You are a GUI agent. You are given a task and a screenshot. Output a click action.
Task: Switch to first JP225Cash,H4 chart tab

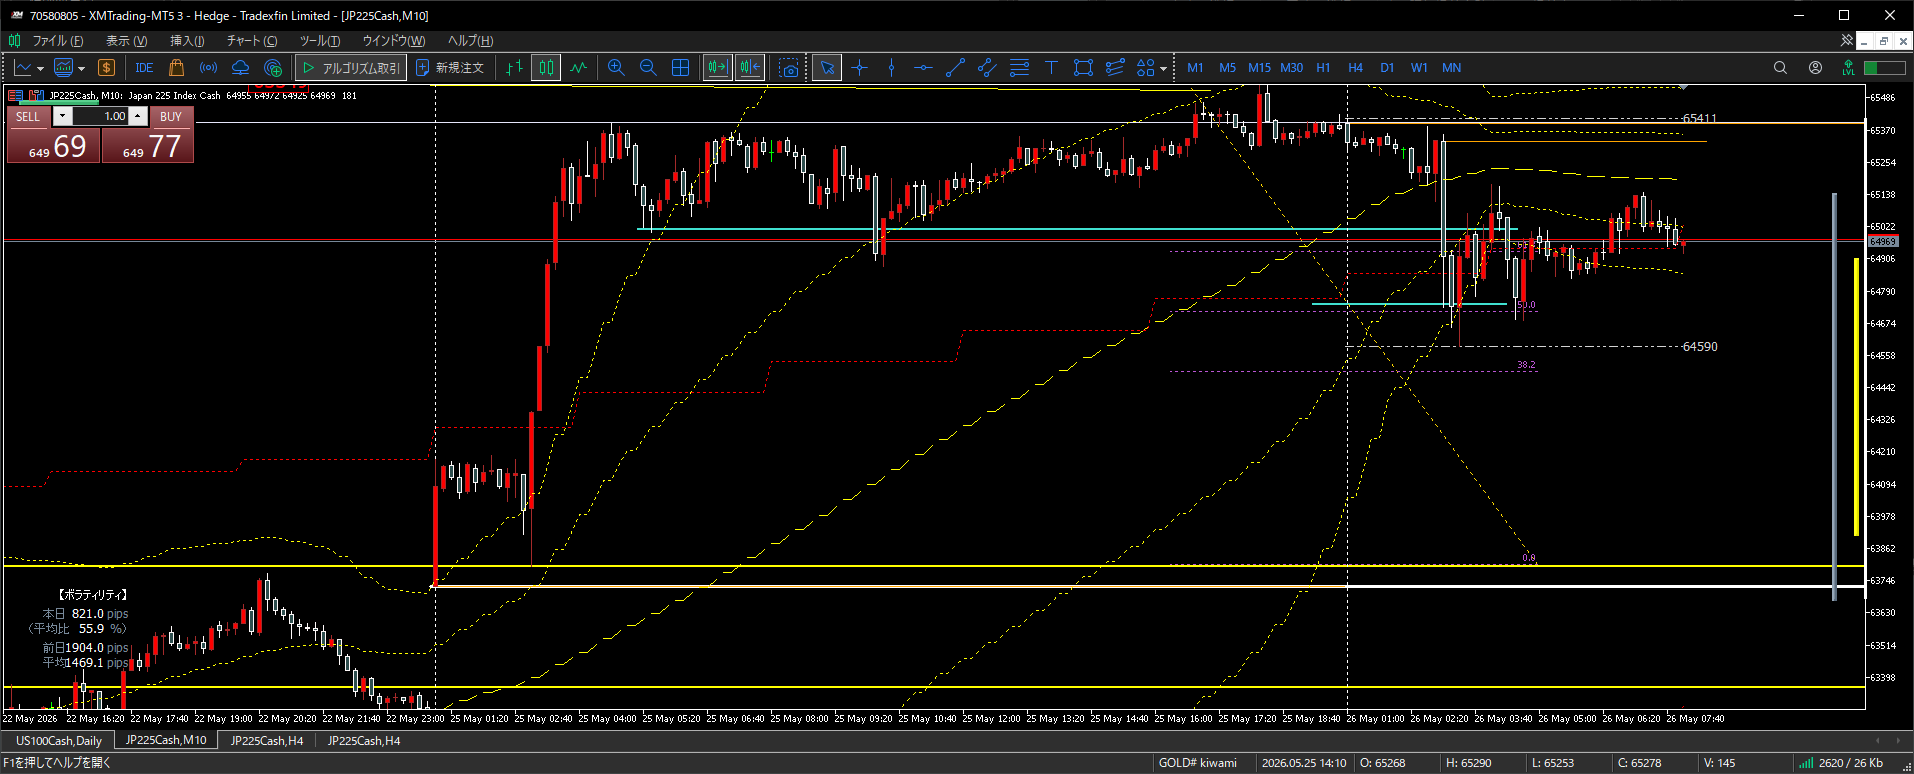click(267, 741)
